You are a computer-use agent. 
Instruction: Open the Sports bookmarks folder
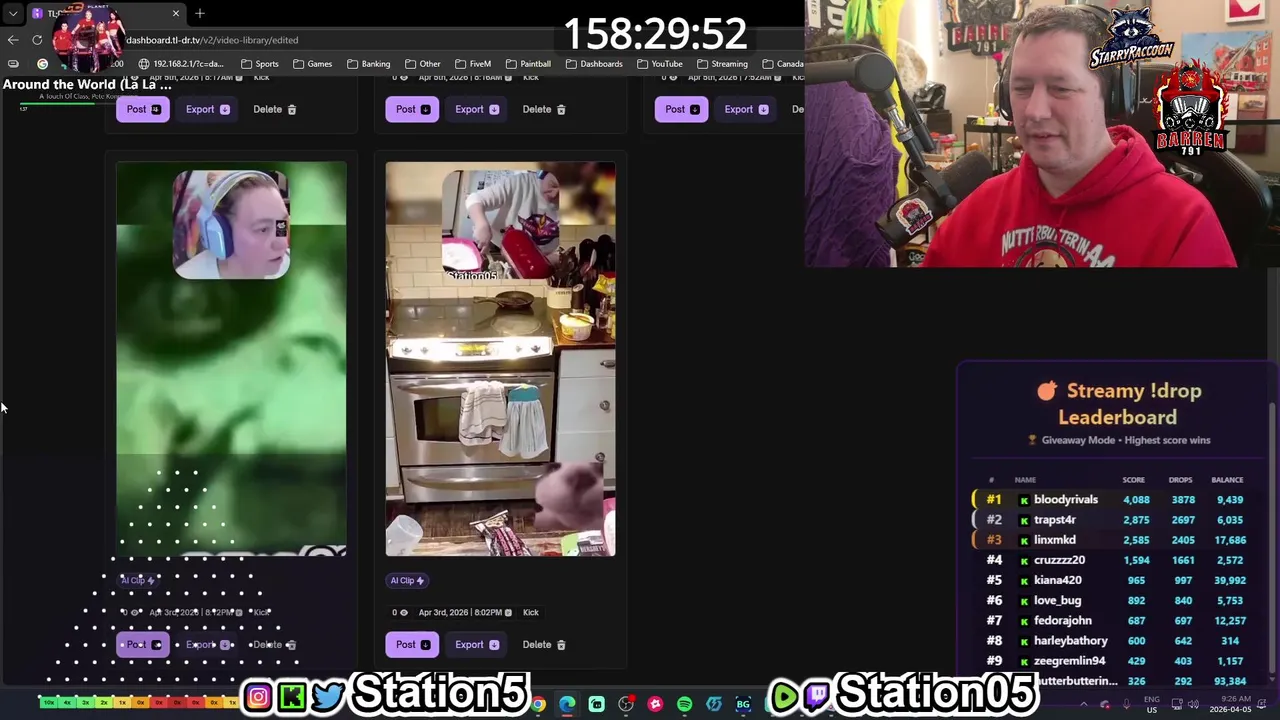(x=259, y=64)
